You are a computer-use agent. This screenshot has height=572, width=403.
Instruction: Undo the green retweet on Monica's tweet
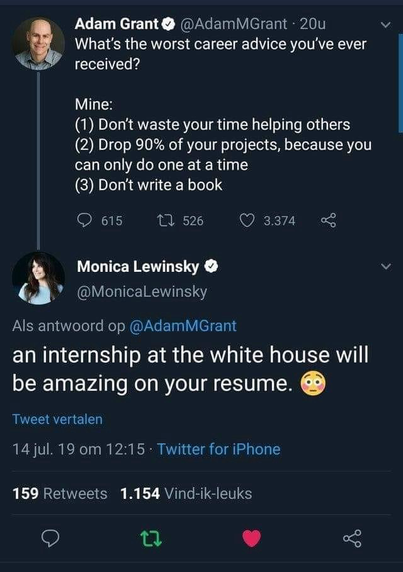[x=151, y=538]
